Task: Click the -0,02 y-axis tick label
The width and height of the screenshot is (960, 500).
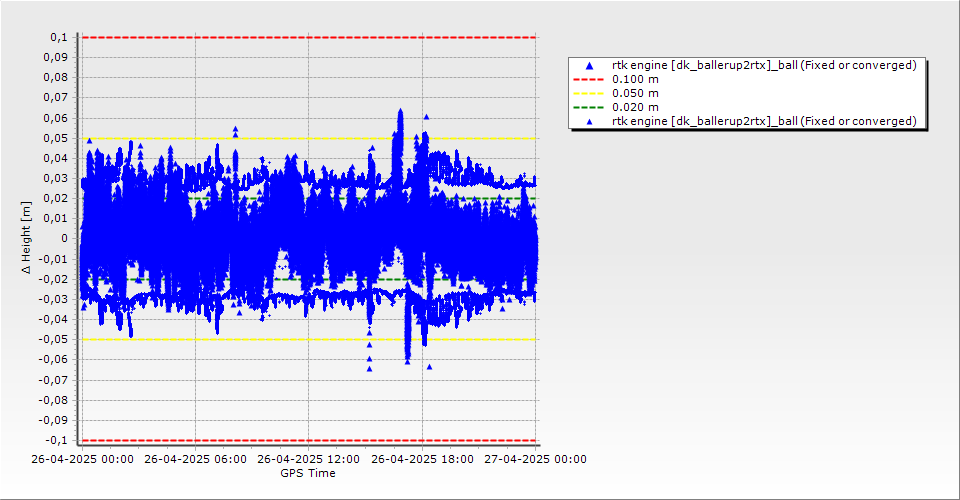Action: 54,279
